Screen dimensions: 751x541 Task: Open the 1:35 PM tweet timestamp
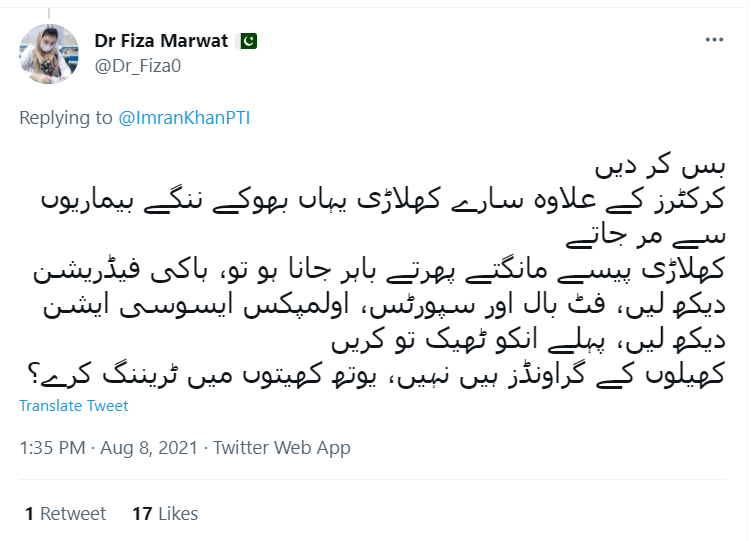tap(51, 448)
